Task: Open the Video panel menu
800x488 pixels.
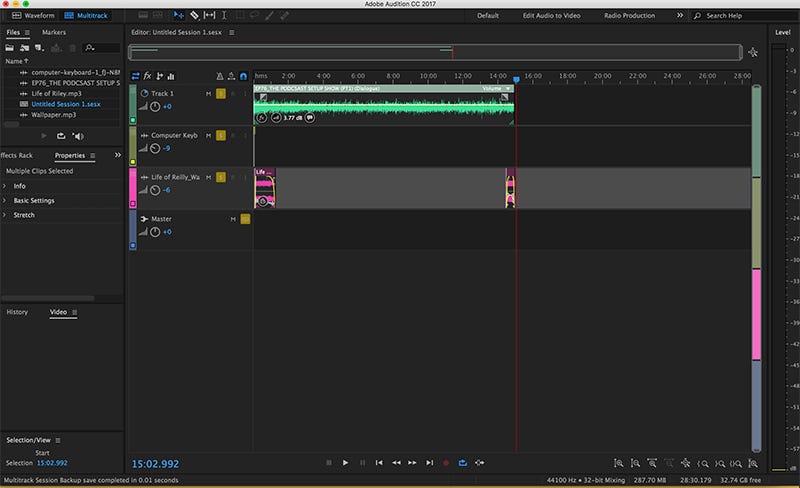Action: click(x=74, y=312)
